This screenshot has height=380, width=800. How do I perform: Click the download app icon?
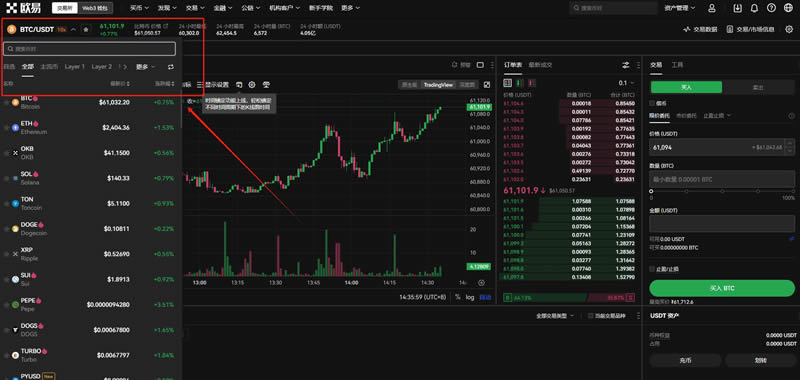click(737, 8)
